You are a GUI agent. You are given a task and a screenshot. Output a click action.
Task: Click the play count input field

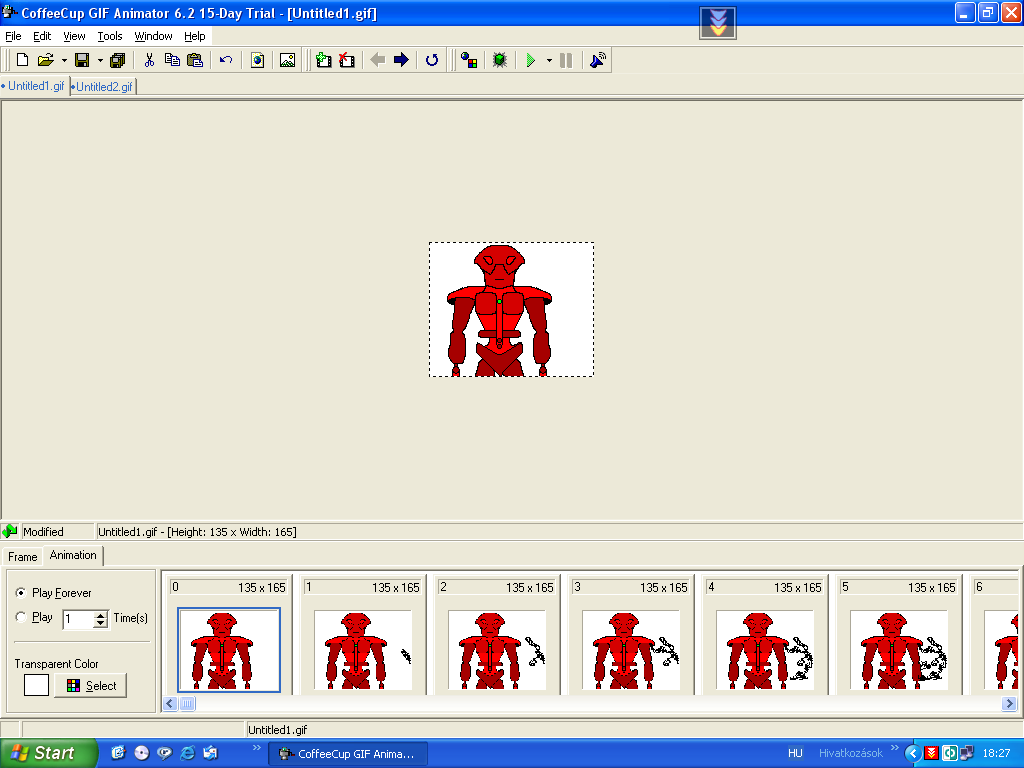coord(78,618)
